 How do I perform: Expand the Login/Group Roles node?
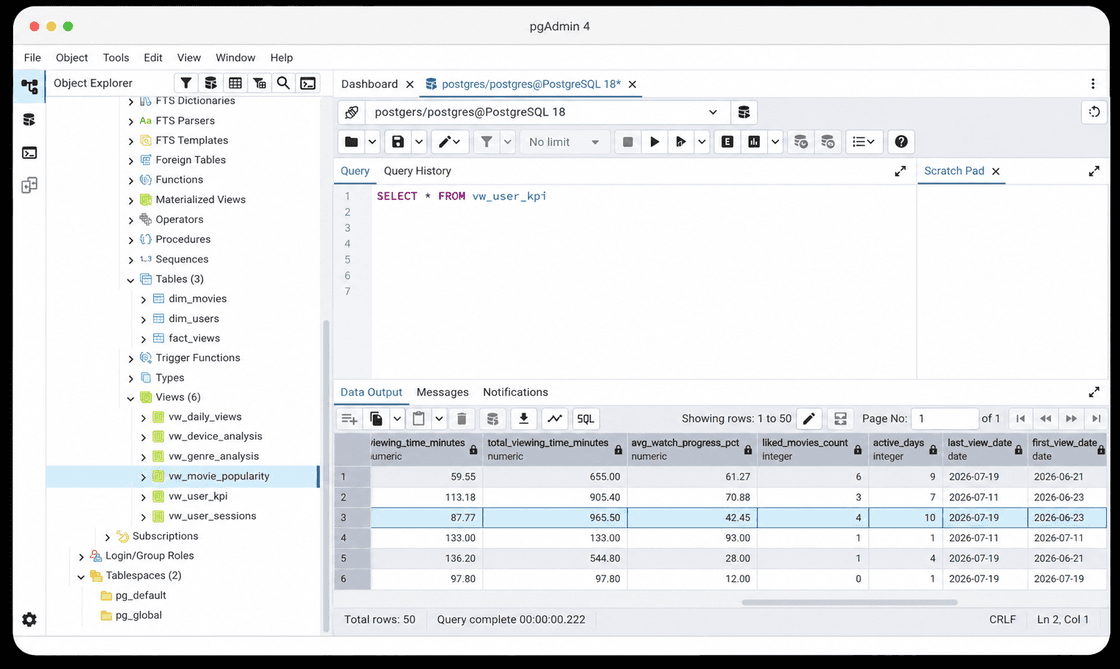point(81,556)
